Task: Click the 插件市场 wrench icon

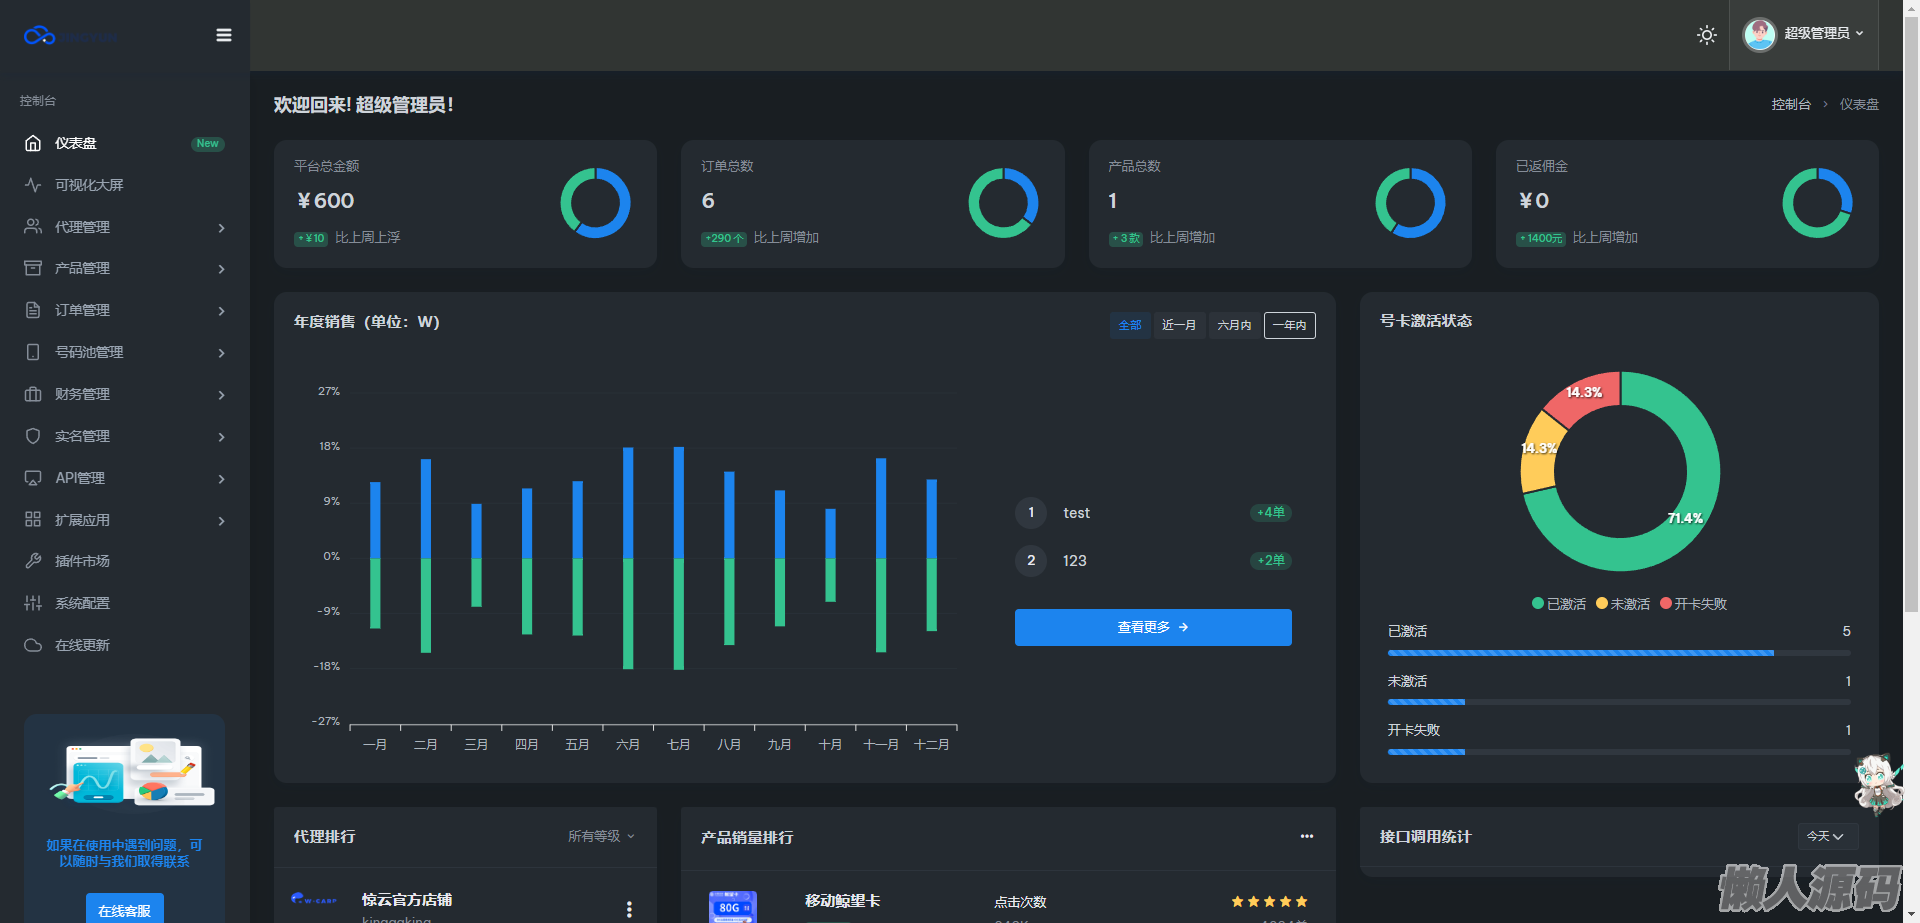Action: (x=33, y=561)
